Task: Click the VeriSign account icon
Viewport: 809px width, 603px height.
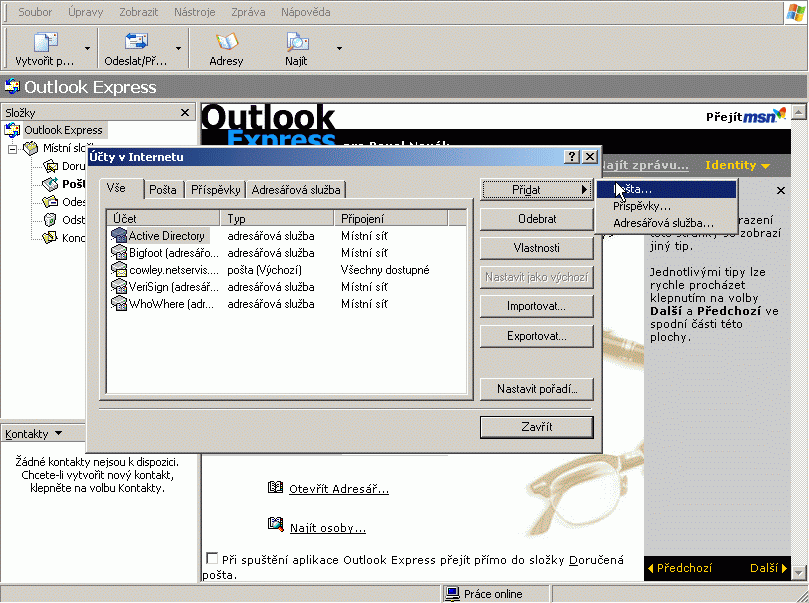Action: click(119, 287)
